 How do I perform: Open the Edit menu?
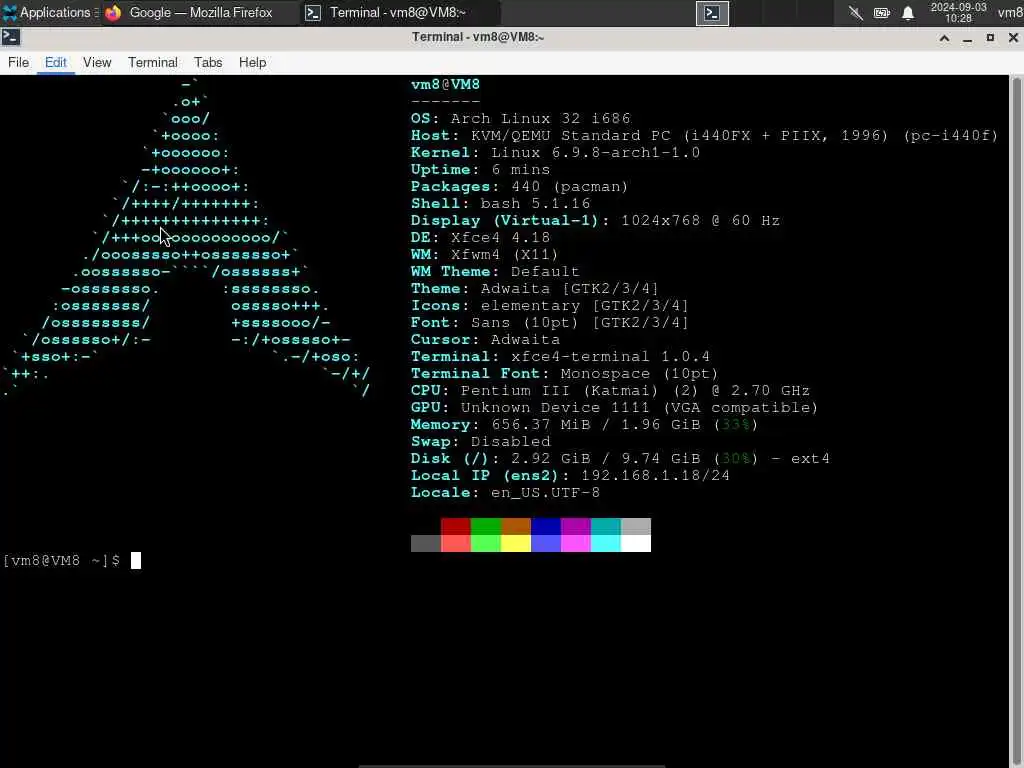coord(56,62)
